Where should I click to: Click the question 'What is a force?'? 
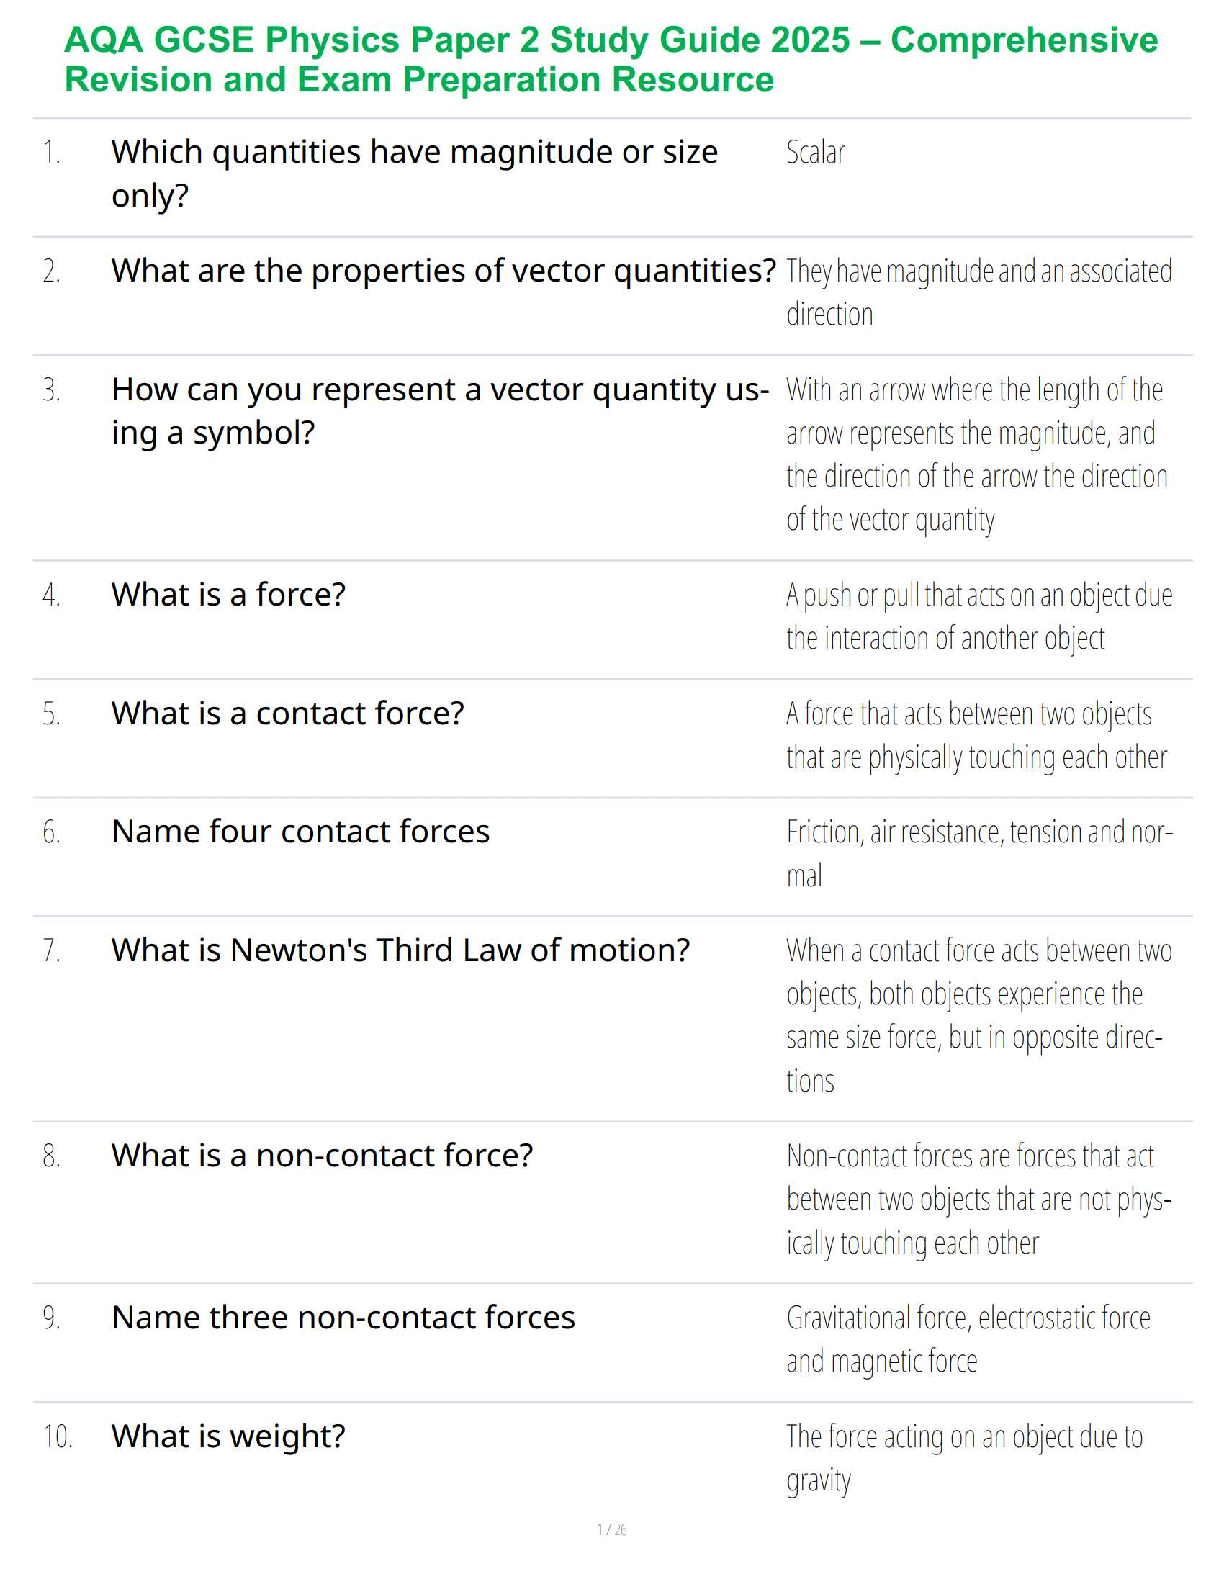pos(228,595)
